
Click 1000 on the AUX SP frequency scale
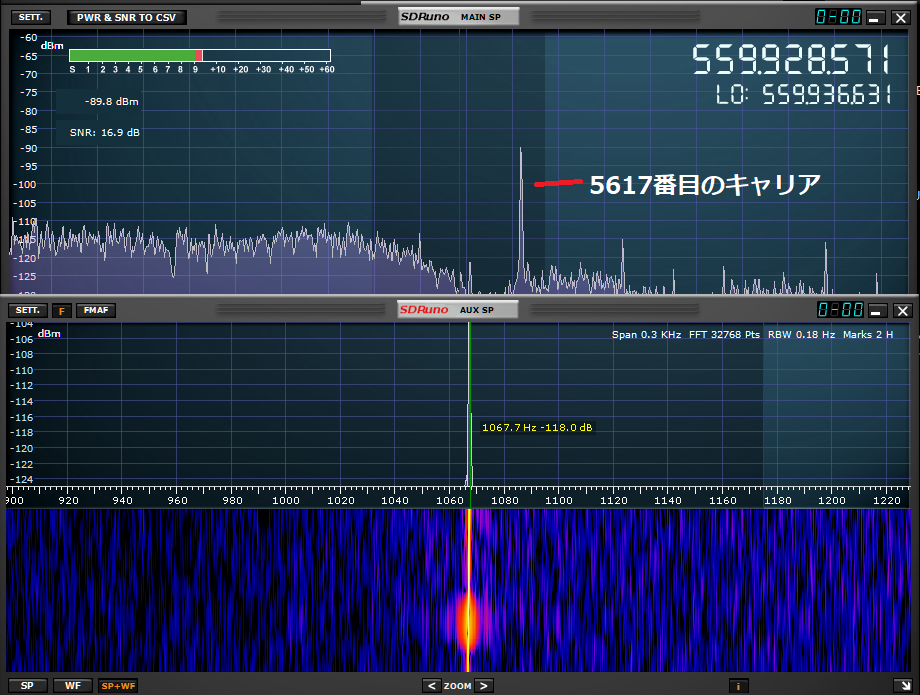click(x=286, y=500)
